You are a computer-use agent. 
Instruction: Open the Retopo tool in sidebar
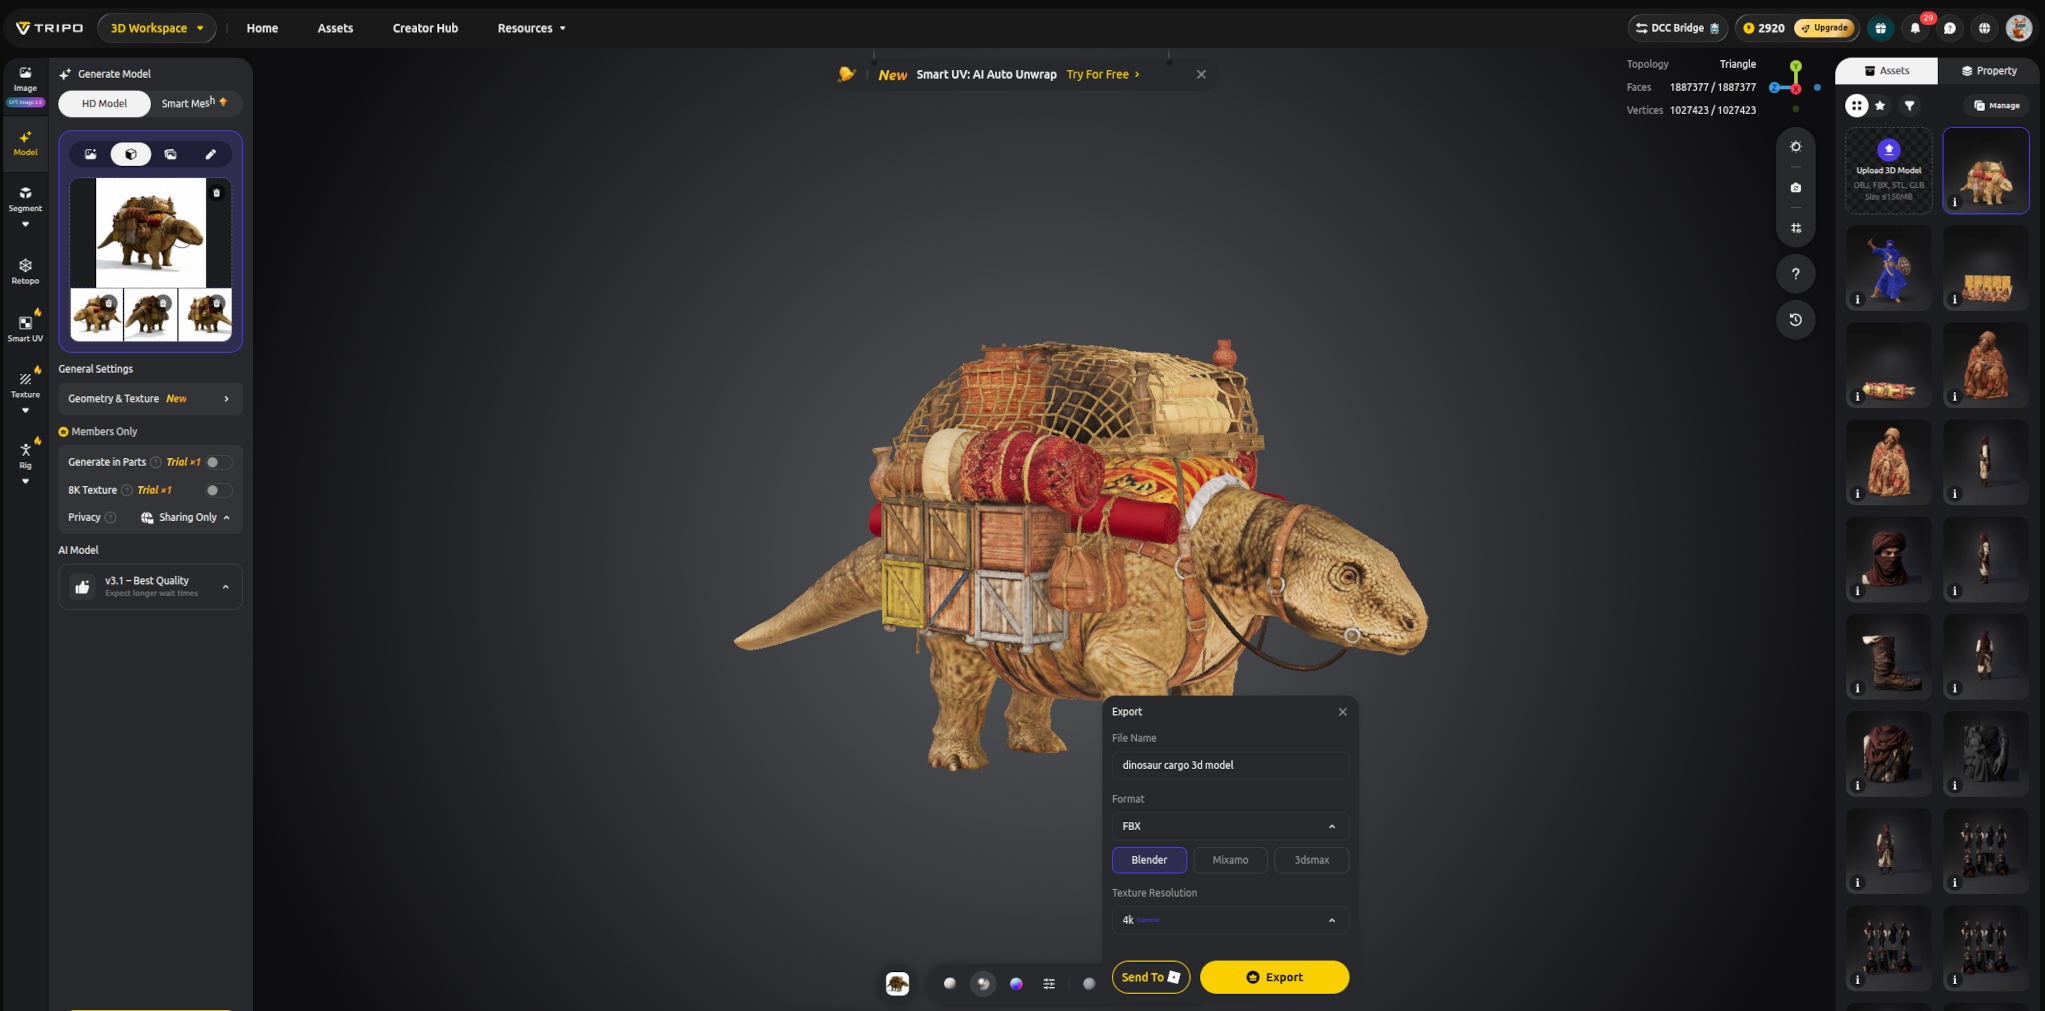tap(25, 271)
